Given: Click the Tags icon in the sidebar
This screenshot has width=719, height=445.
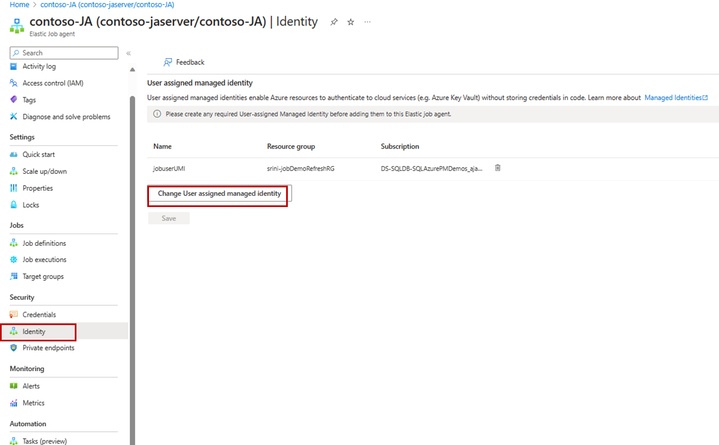Looking at the screenshot, I should (14, 100).
